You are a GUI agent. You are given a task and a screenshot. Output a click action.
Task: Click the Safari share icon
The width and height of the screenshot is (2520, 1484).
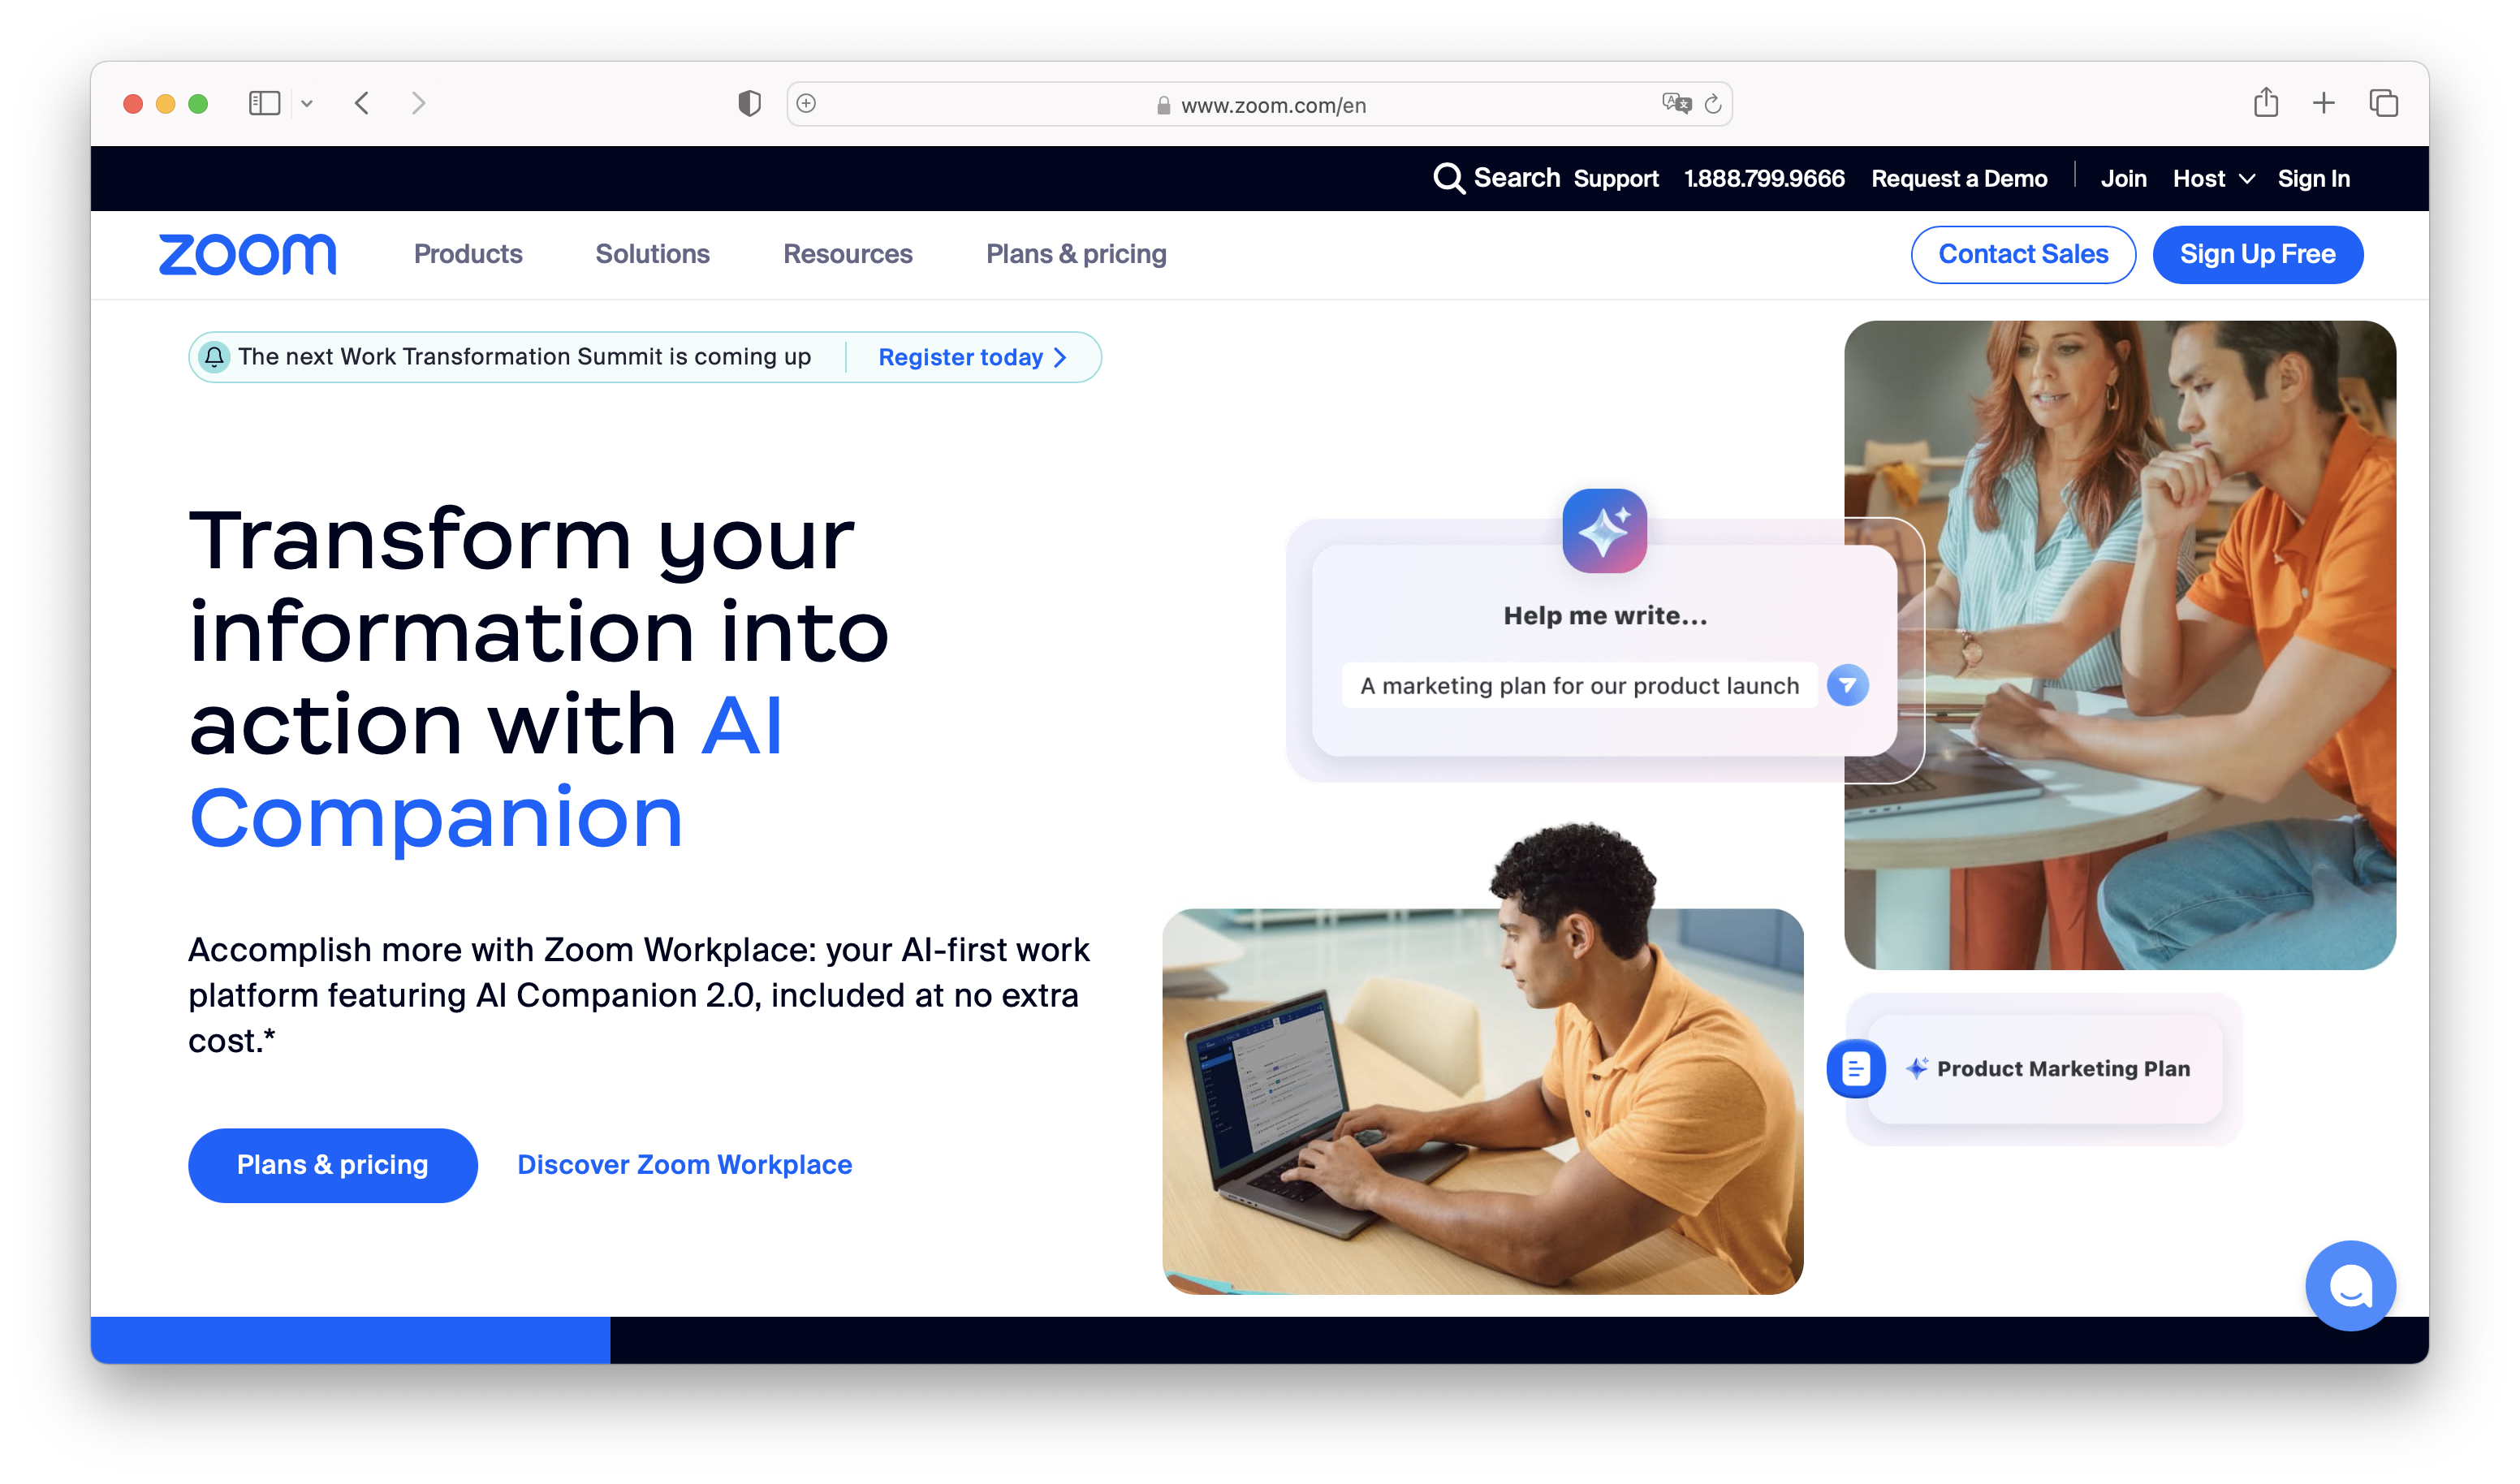point(2265,103)
